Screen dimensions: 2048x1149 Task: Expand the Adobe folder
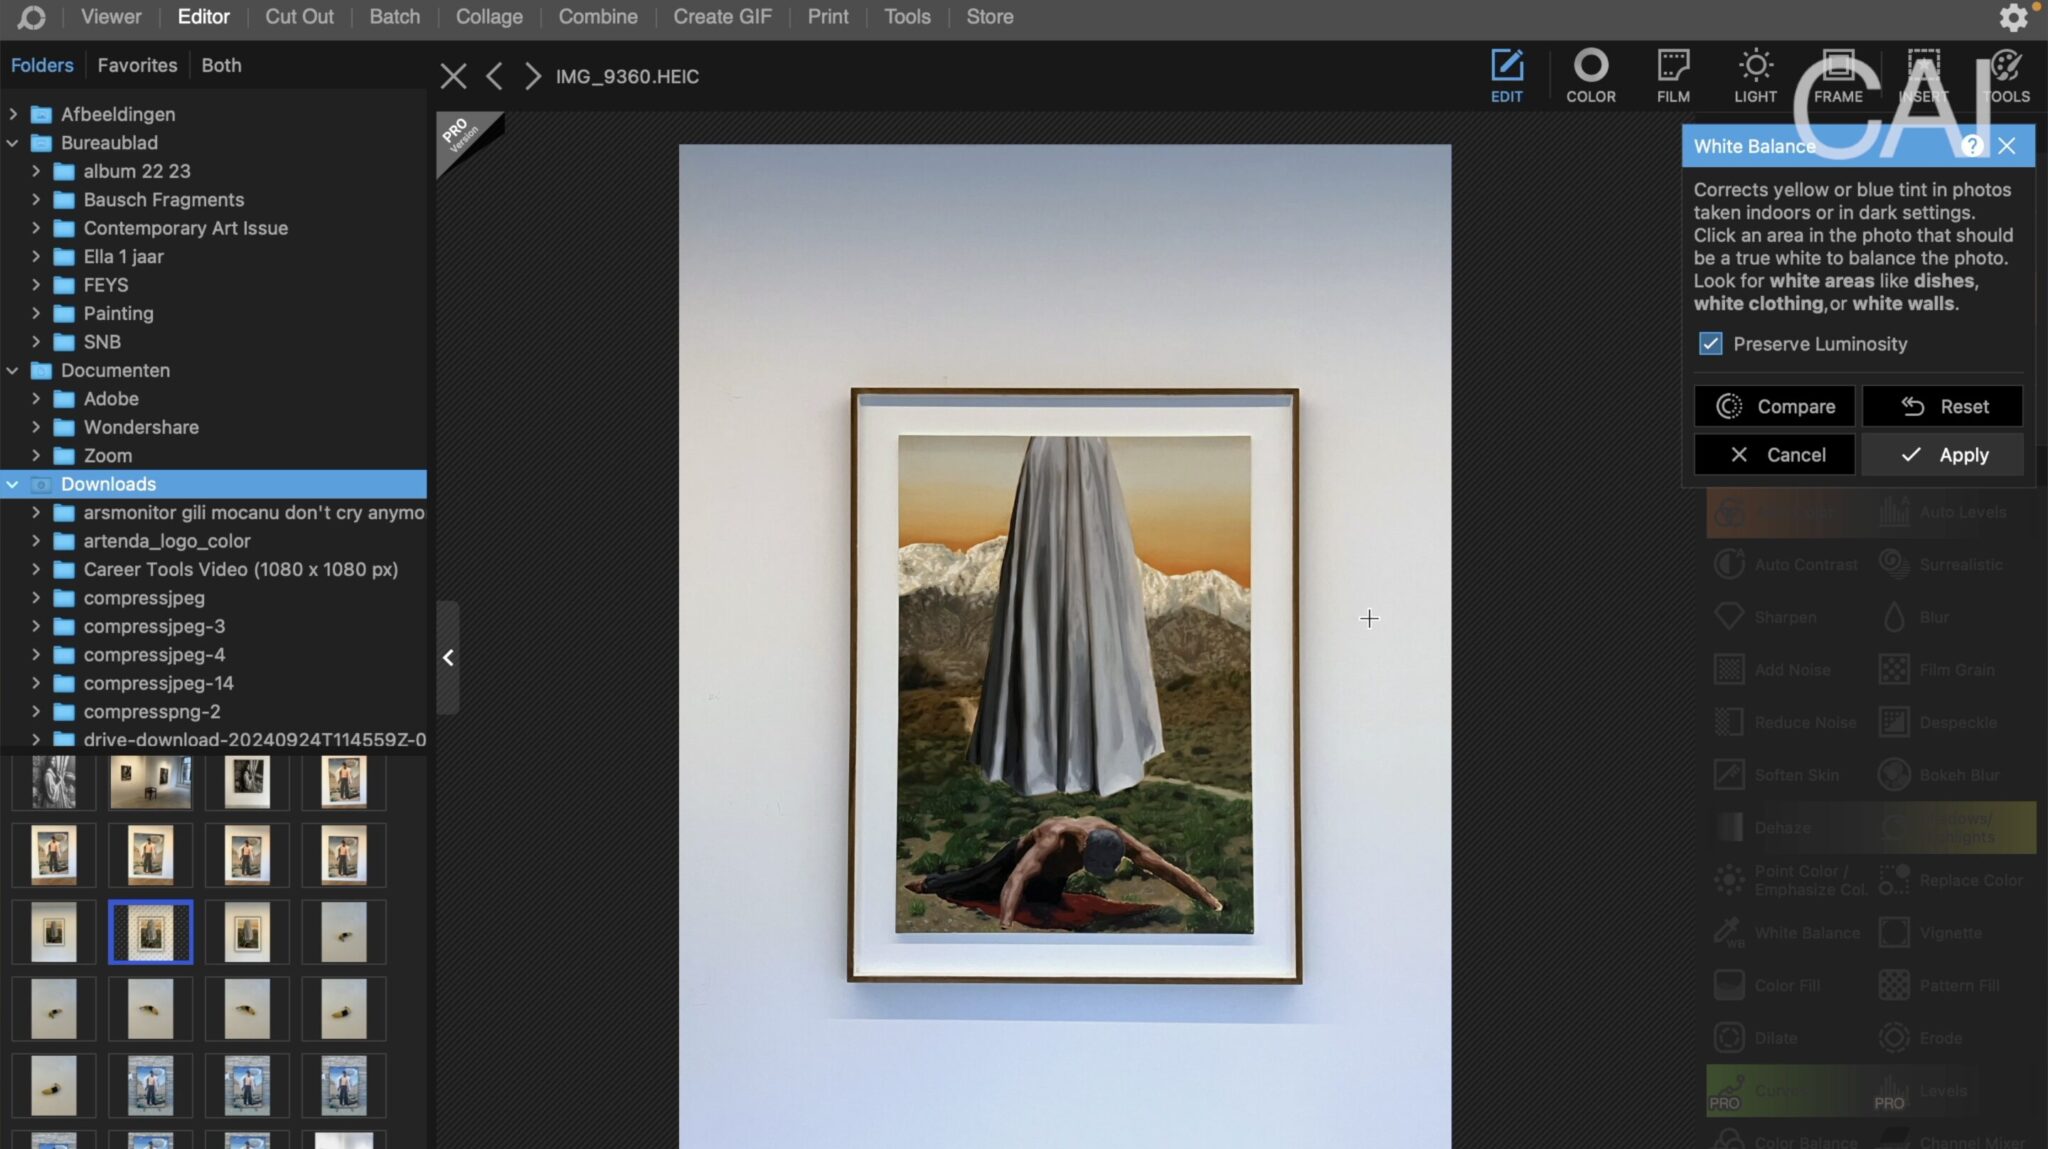36,398
